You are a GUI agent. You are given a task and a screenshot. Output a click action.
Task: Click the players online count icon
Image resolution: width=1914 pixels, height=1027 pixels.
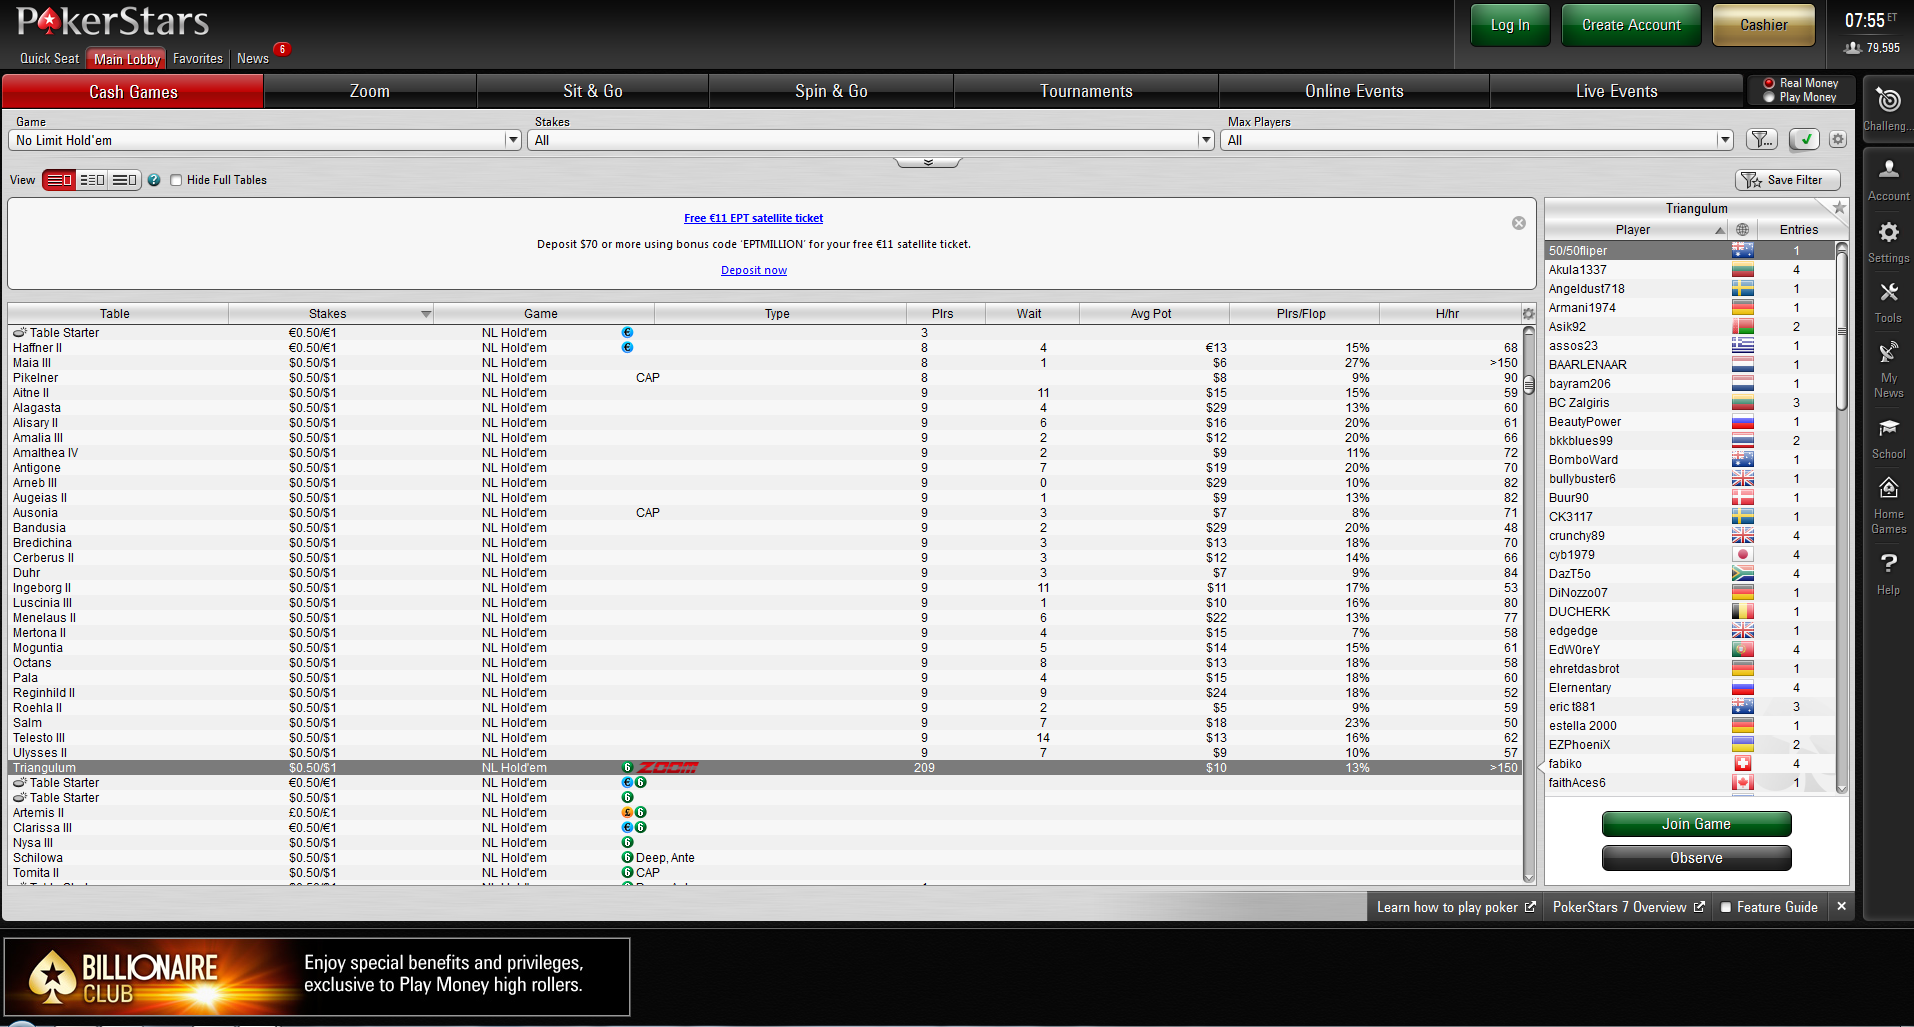coord(1853,48)
